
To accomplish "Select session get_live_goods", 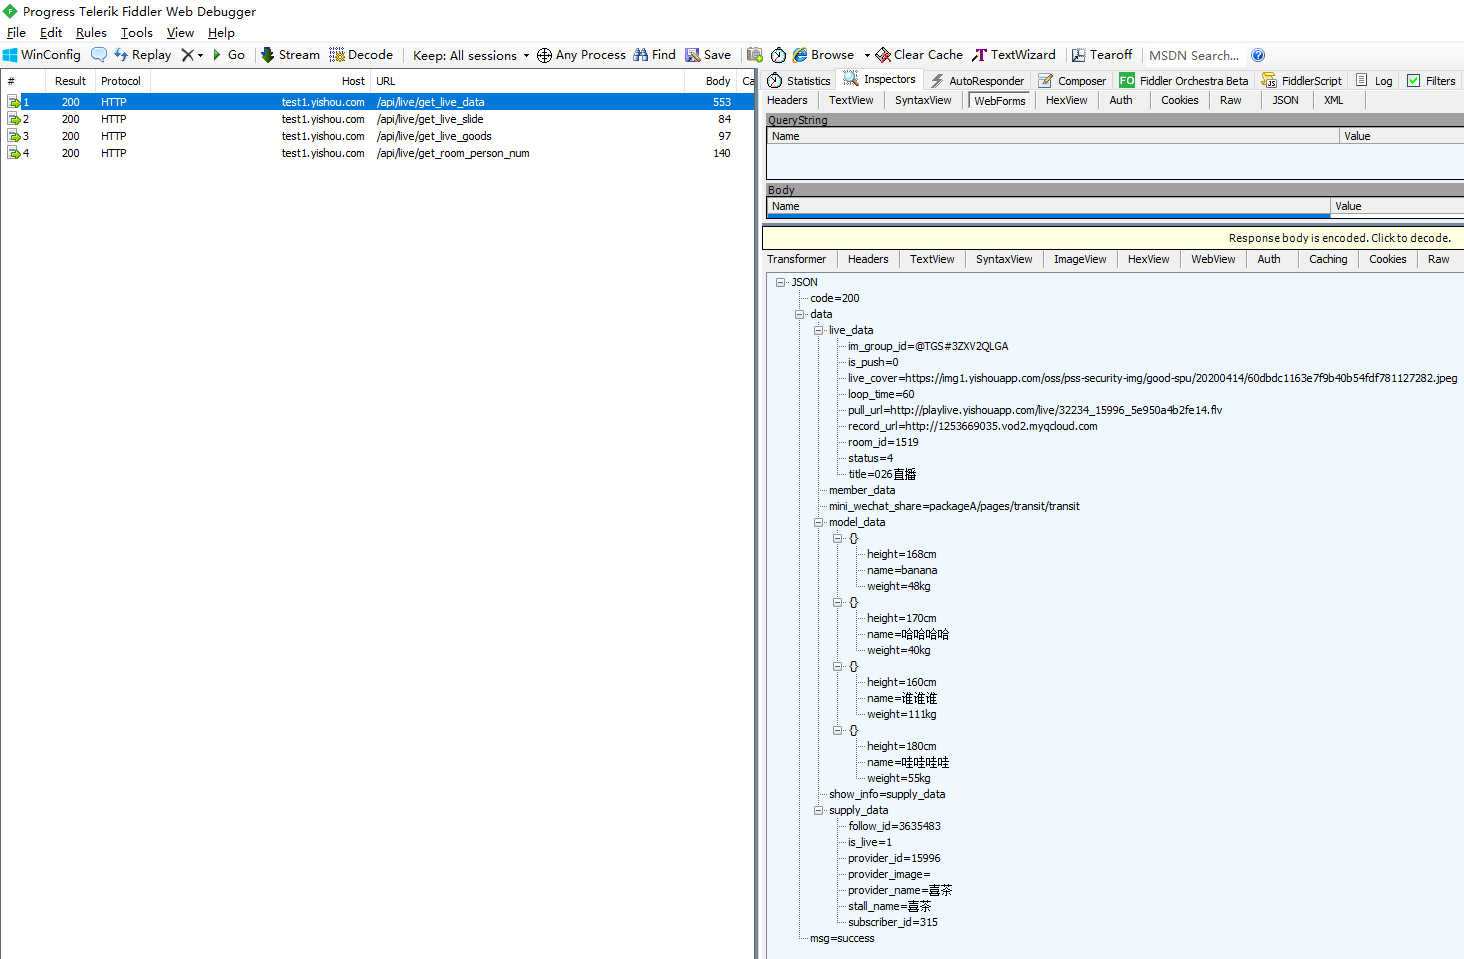I will coord(377,136).
